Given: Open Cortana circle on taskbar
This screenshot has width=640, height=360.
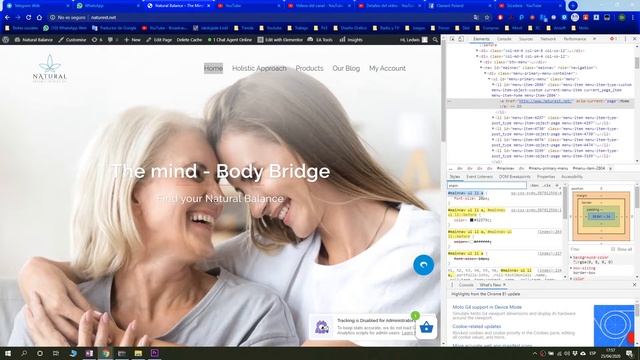Looking at the screenshot, I should (40, 353).
